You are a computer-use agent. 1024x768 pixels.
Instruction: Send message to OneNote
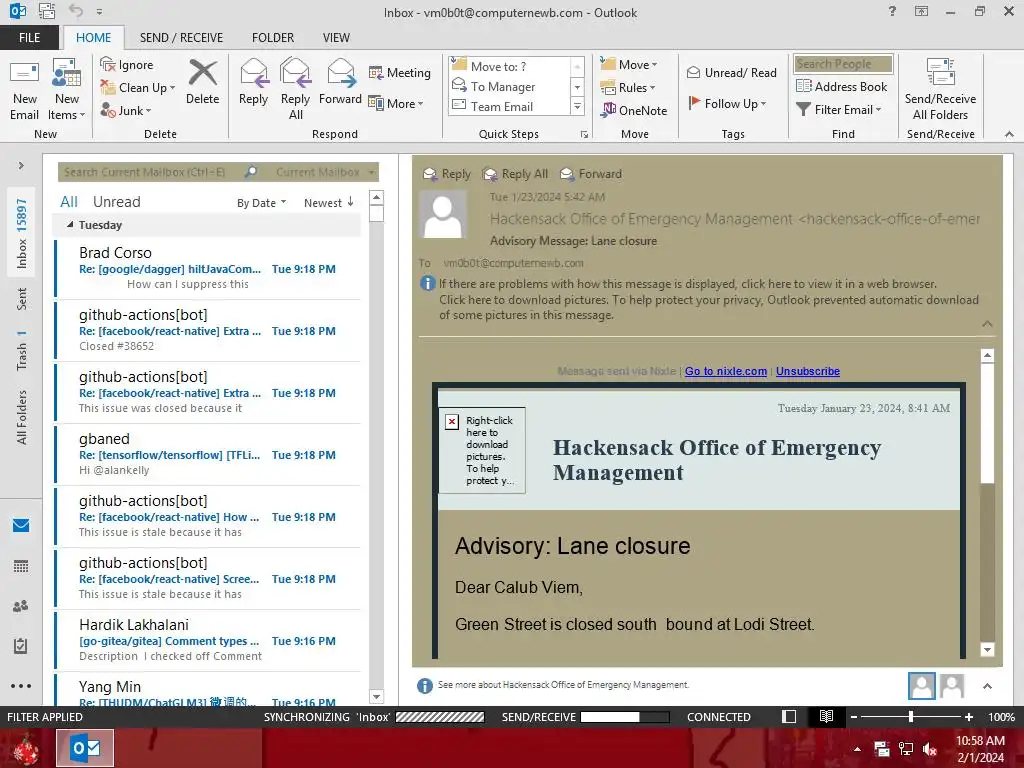coord(634,110)
